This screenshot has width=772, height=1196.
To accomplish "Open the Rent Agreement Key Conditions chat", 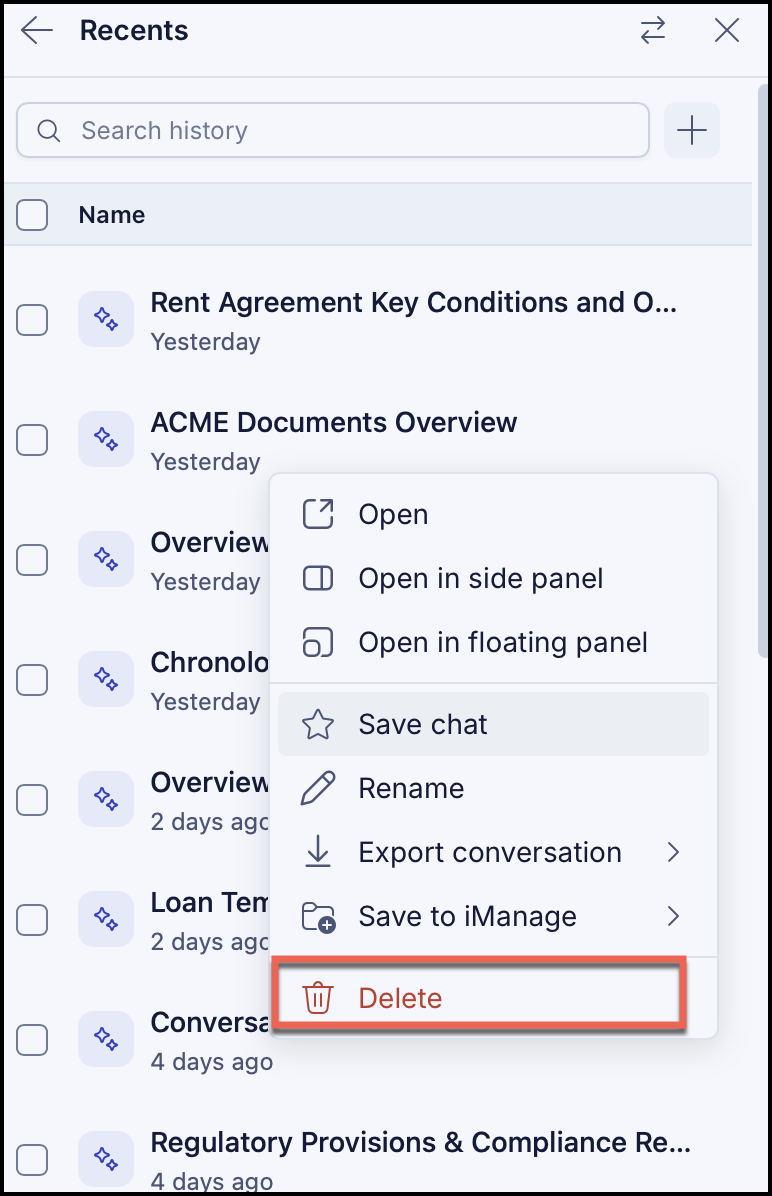I will pos(413,303).
